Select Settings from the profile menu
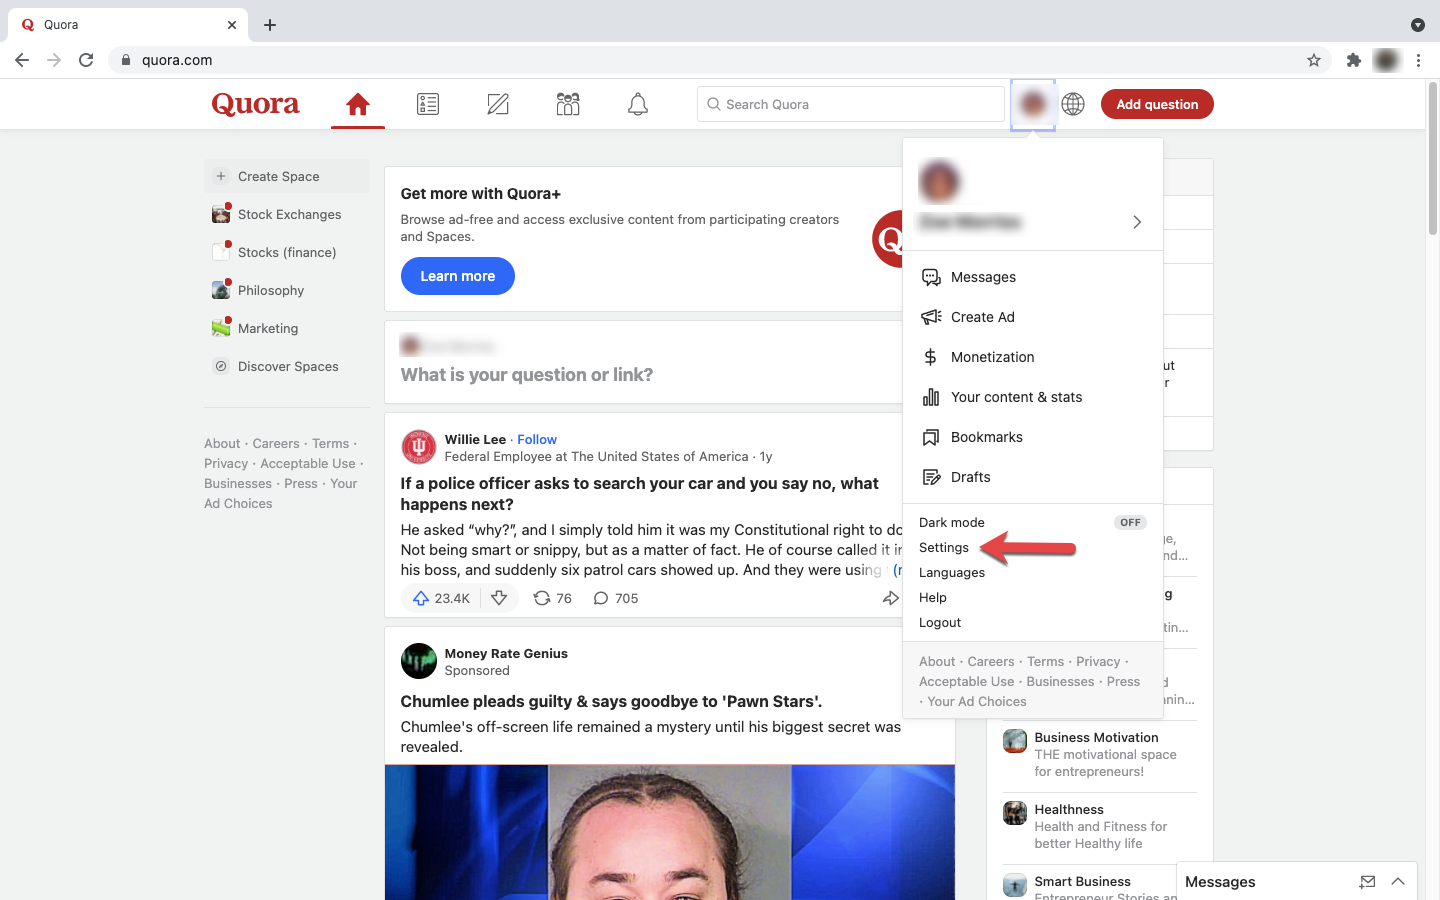This screenshot has width=1440, height=900. click(x=943, y=547)
